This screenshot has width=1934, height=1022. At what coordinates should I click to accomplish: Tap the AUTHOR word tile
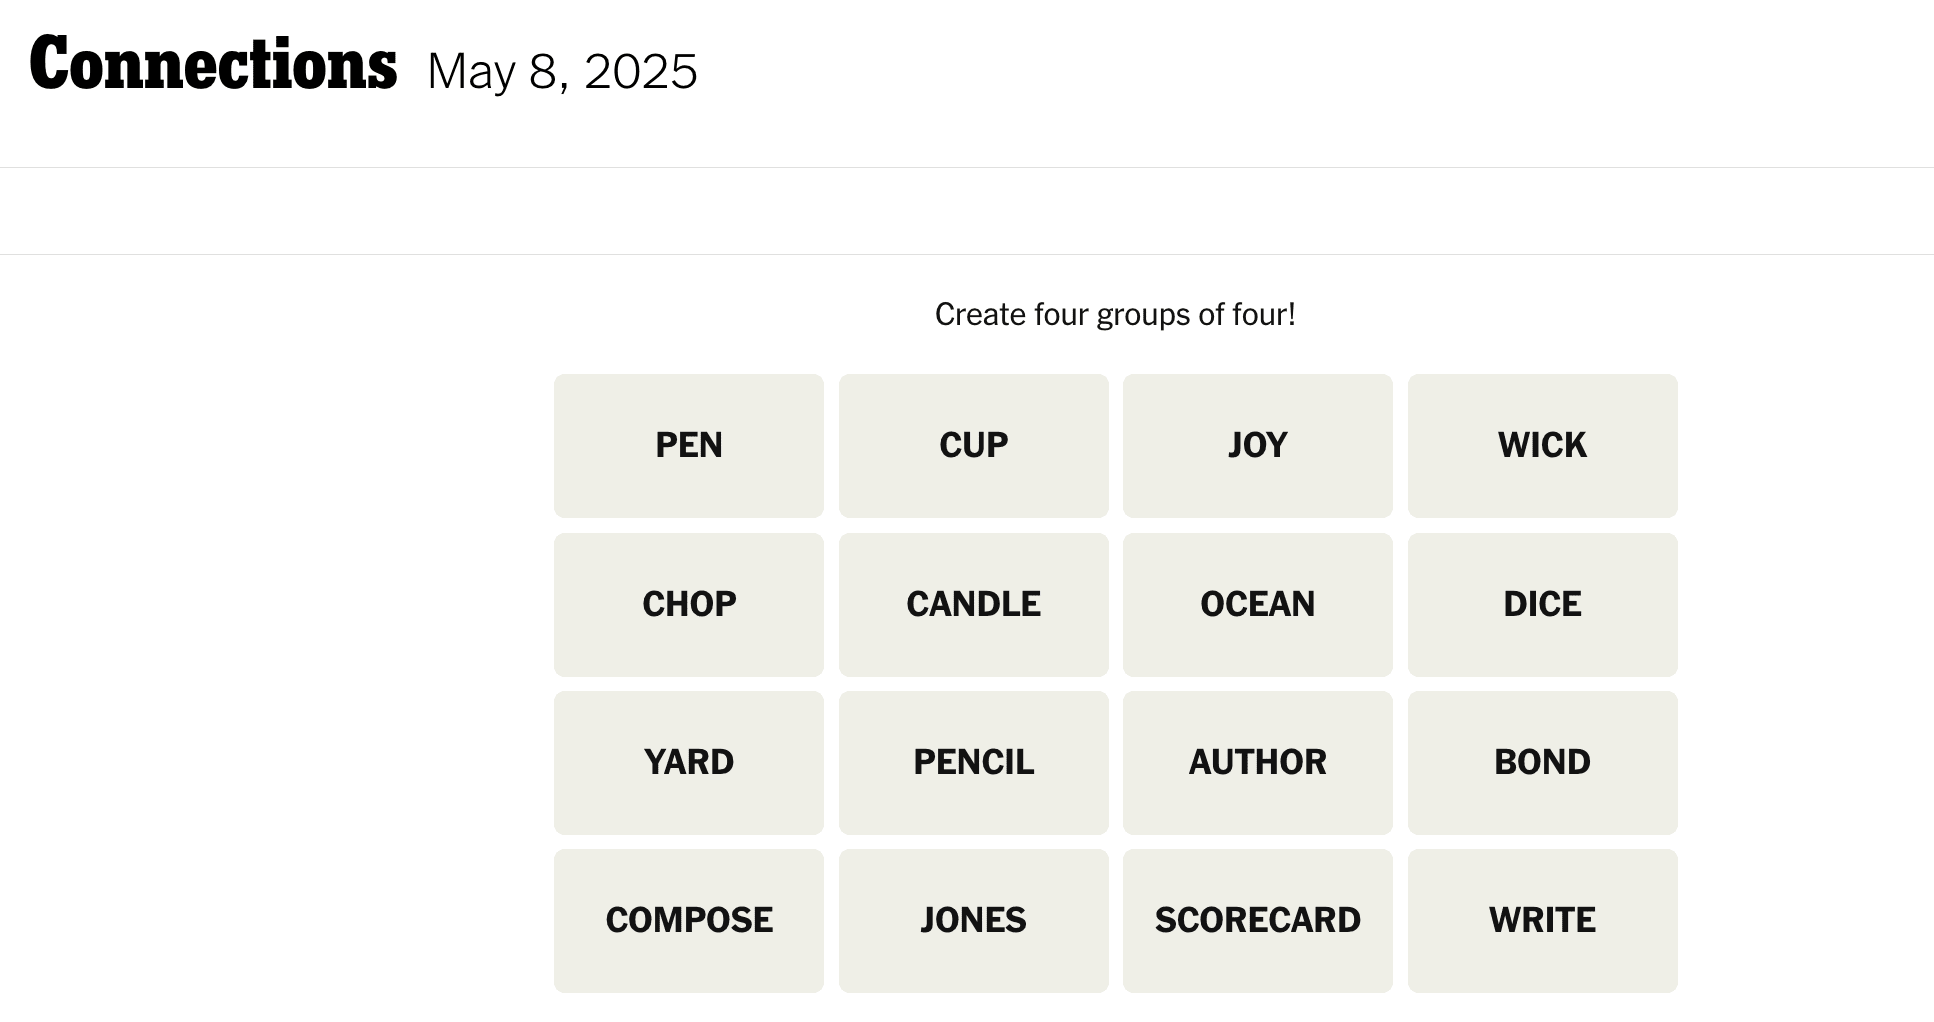(x=1257, y=762)
